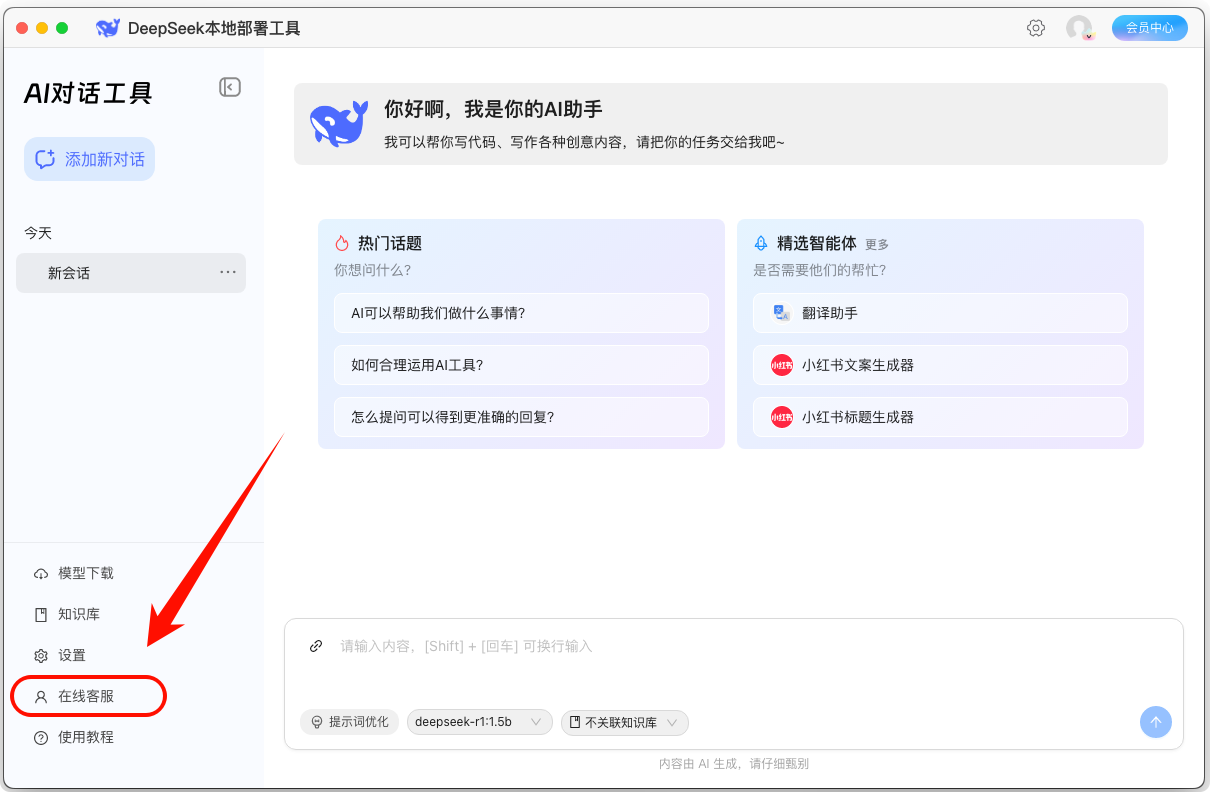Click the greeting '你好啊，我是你的AI助手'
This screenshot has height=792, width=1210.
pyautogui.click(x=493, y=110)
